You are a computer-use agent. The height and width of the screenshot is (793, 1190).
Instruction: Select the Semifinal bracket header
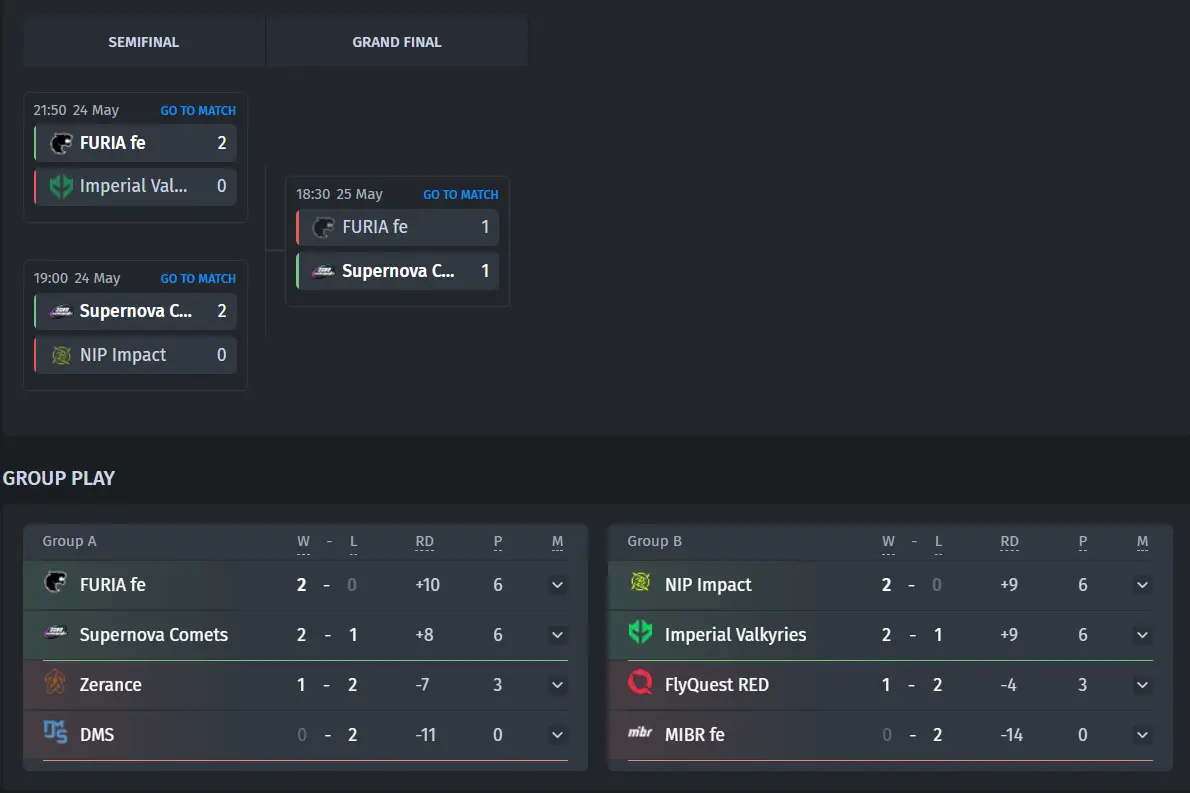[x=143, y=42]
